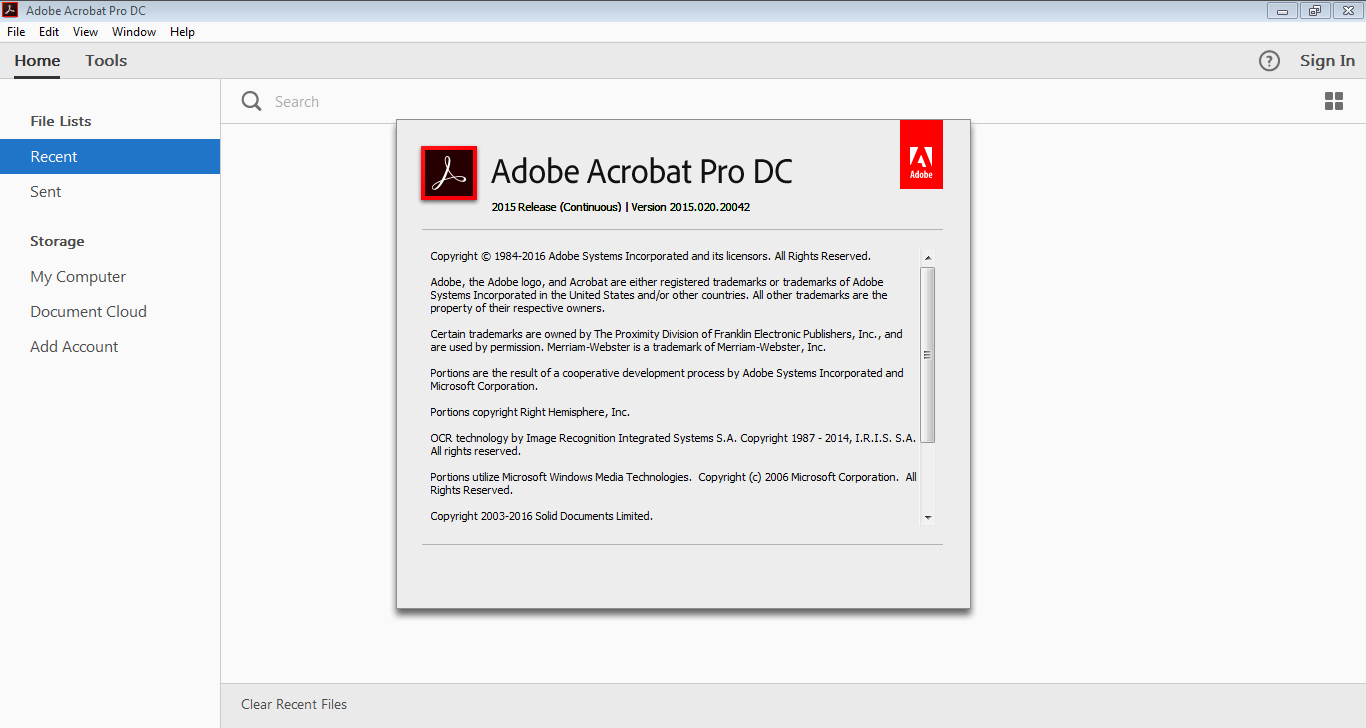Switch to thumbnail grid view icon

click(x=1334, y=101)
